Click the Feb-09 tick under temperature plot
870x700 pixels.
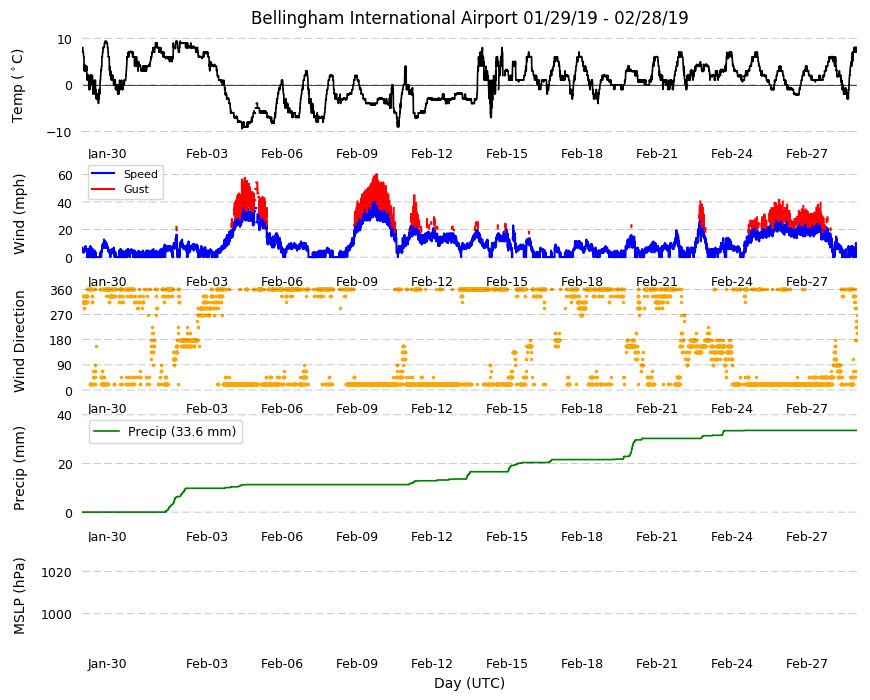(x=357, y=154)
